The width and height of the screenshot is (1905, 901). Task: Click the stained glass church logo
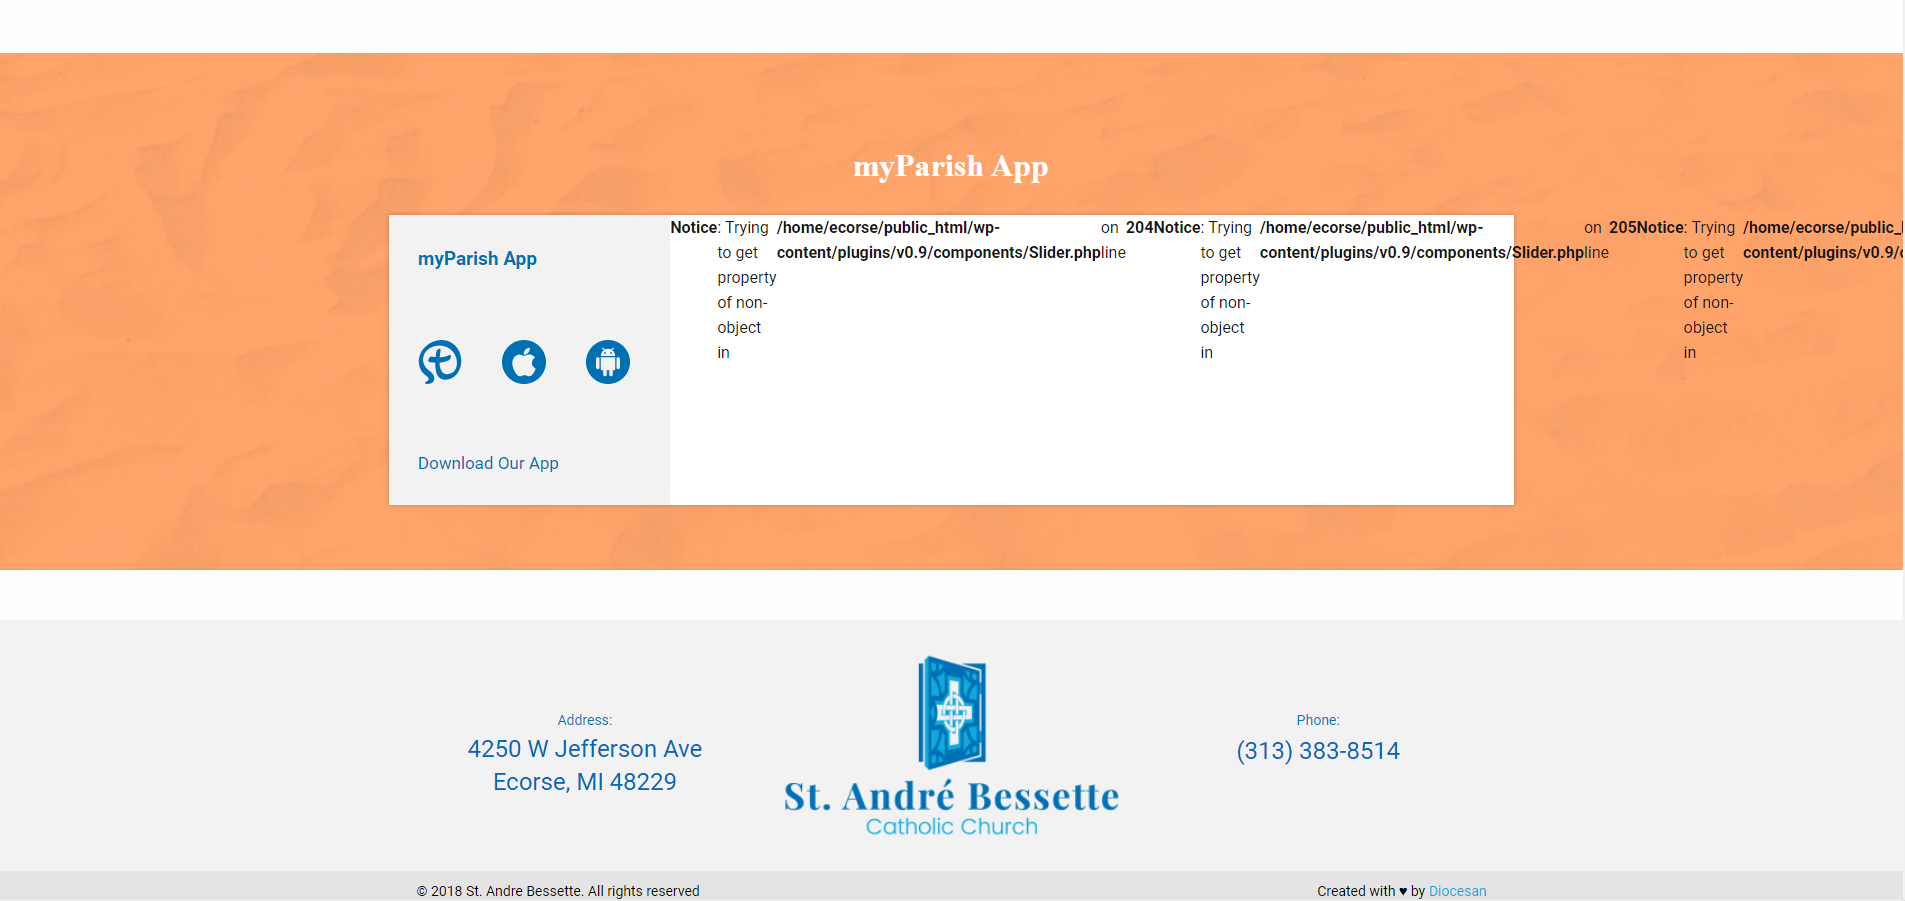[x=952, y=712]
